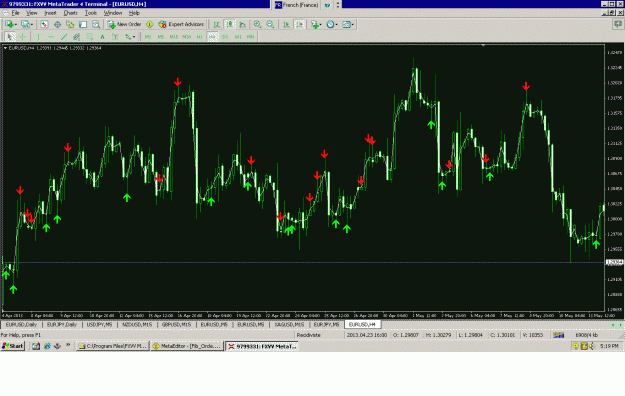625x396 pixels.
Task: Select the M5 timeframe
Action: pos(161,37)
